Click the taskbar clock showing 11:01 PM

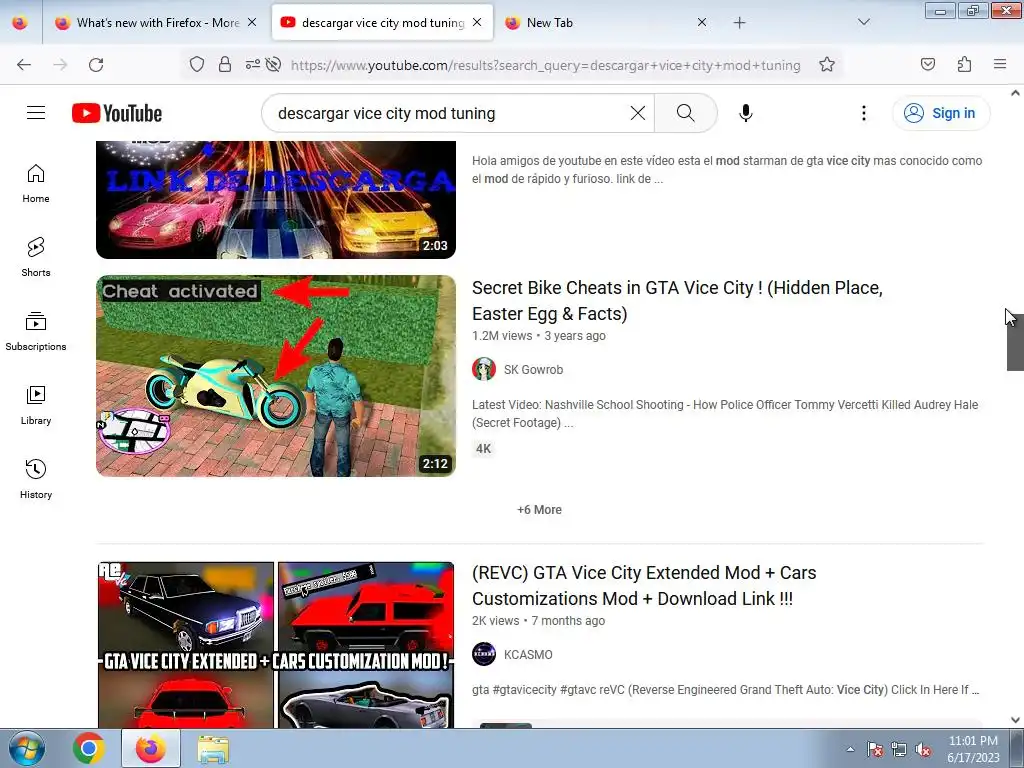tap(973, 749)
